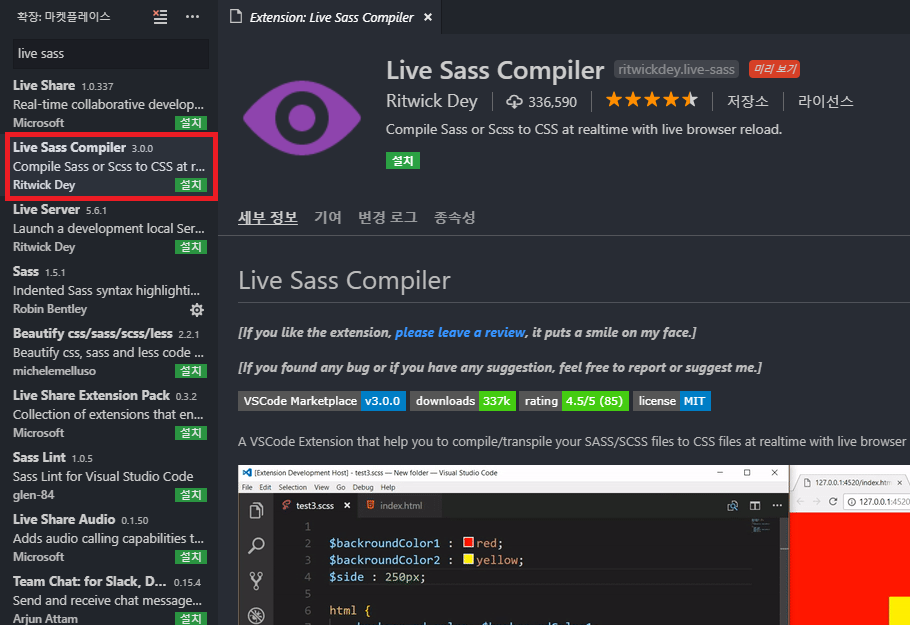
Task: Select the 세부 정보 details tab
Action: (x=268, y=218)
